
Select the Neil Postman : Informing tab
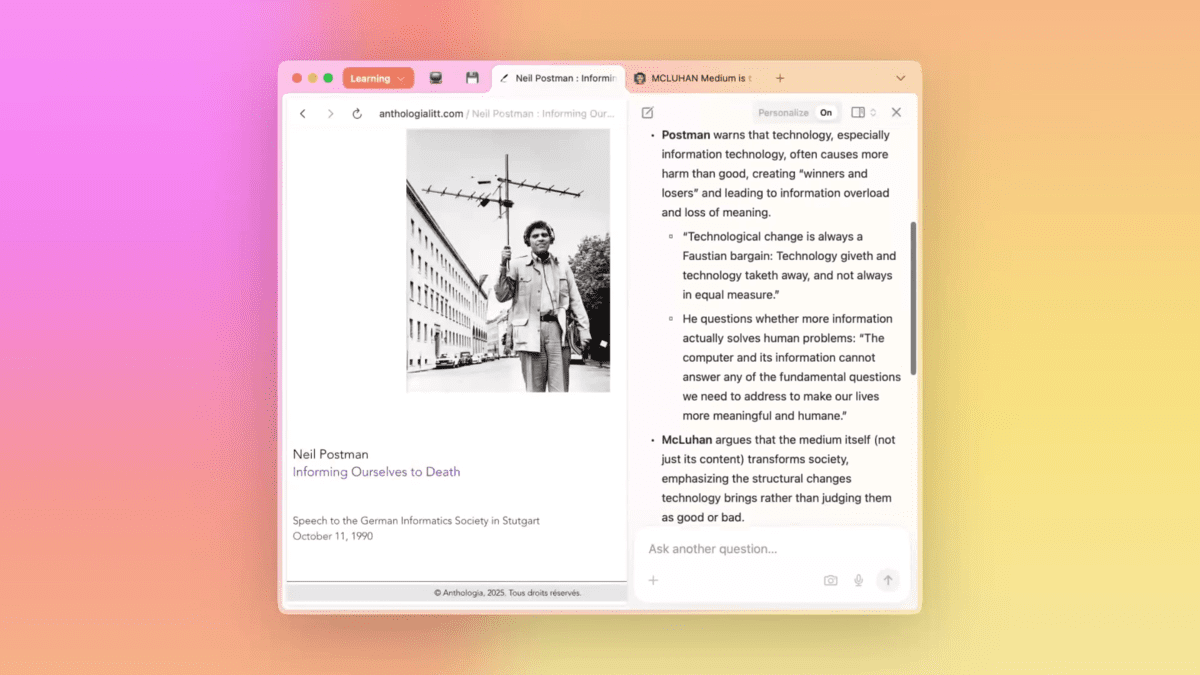[560, 77]
